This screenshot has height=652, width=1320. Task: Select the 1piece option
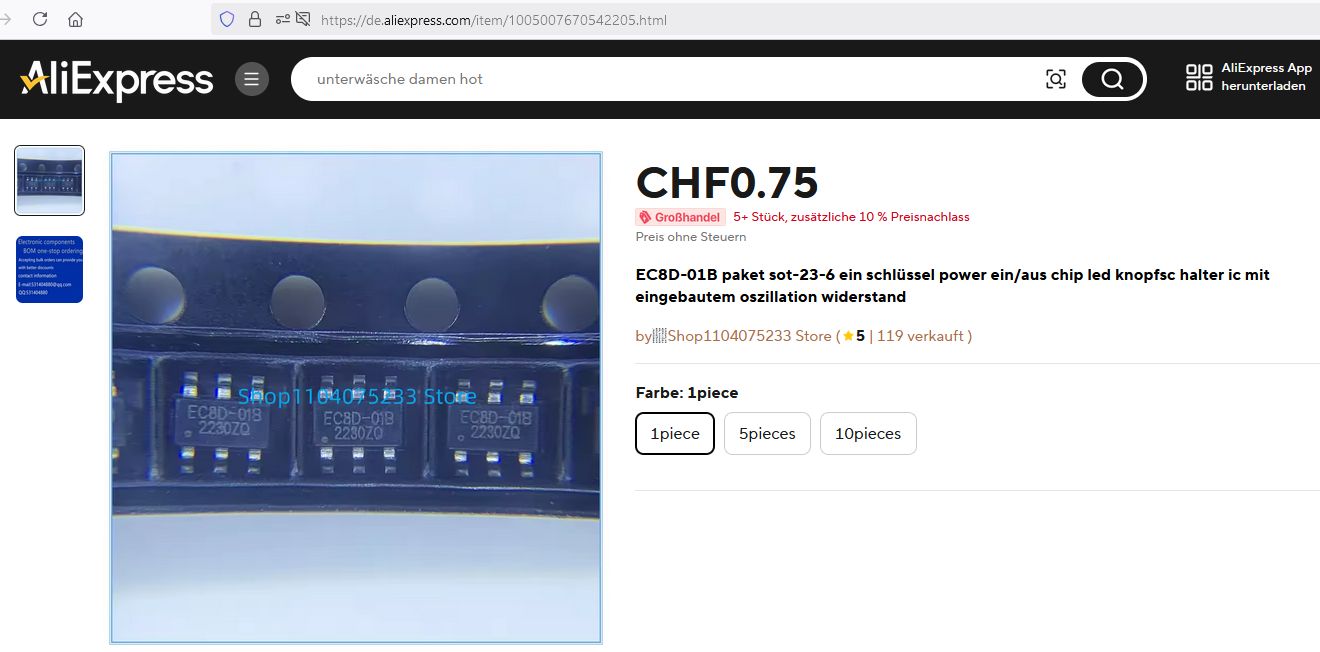click(675, 433)
